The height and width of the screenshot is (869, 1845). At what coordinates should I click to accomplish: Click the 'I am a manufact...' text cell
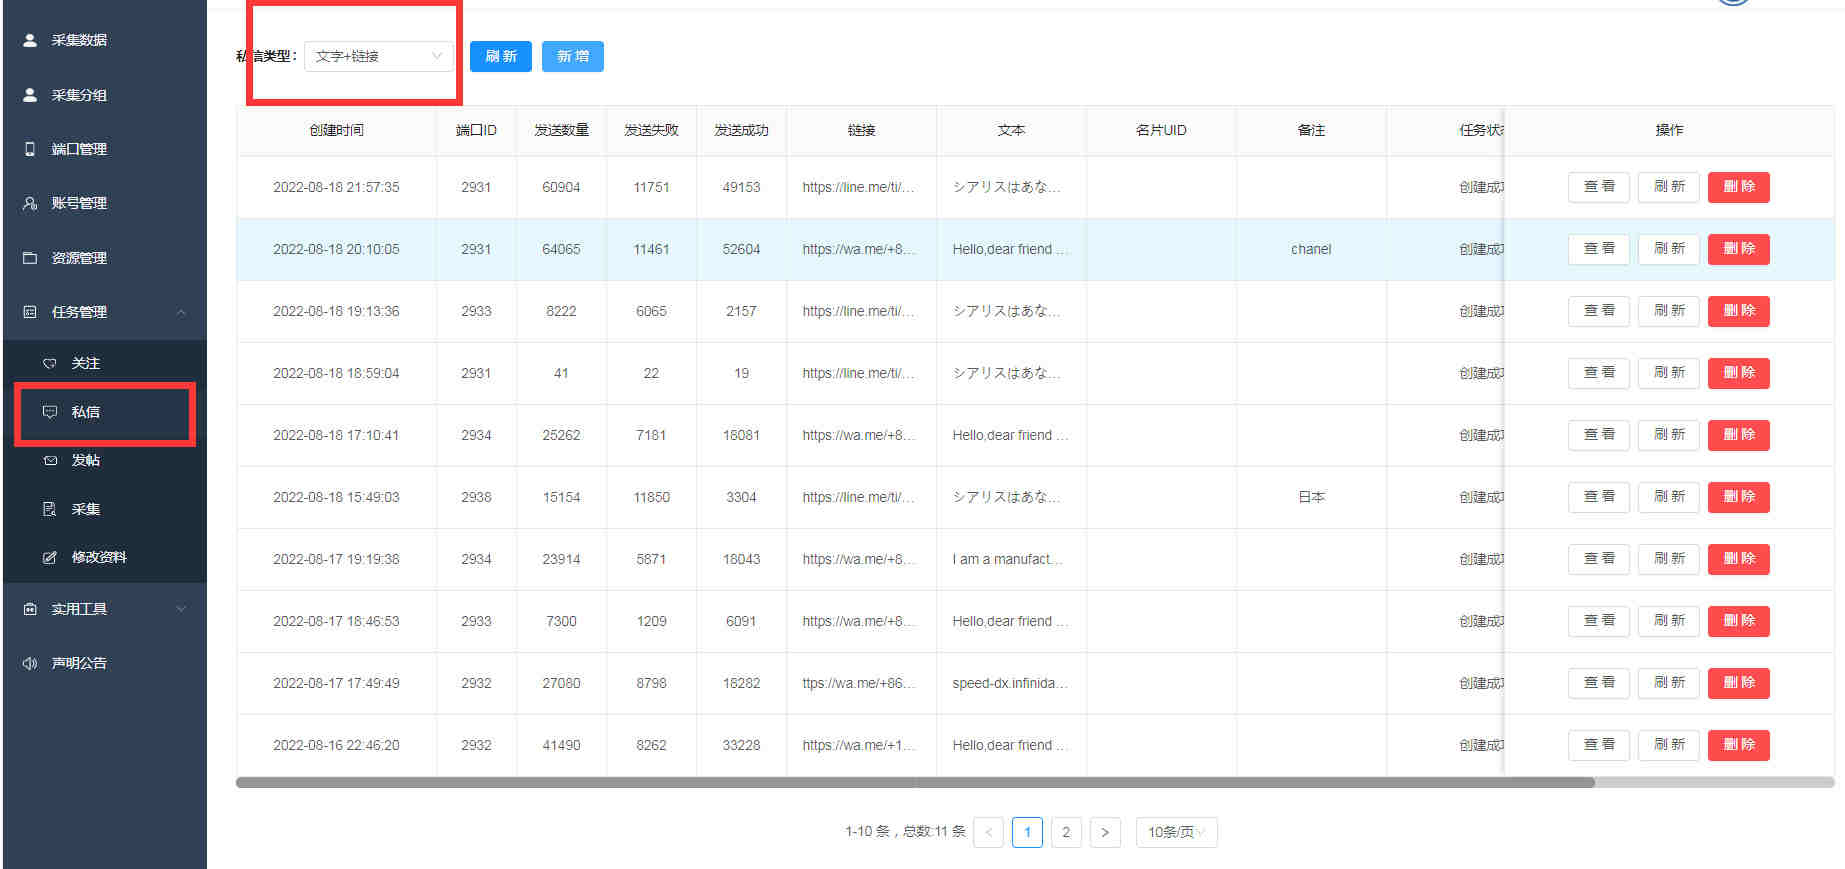(x=1011, y=559)
